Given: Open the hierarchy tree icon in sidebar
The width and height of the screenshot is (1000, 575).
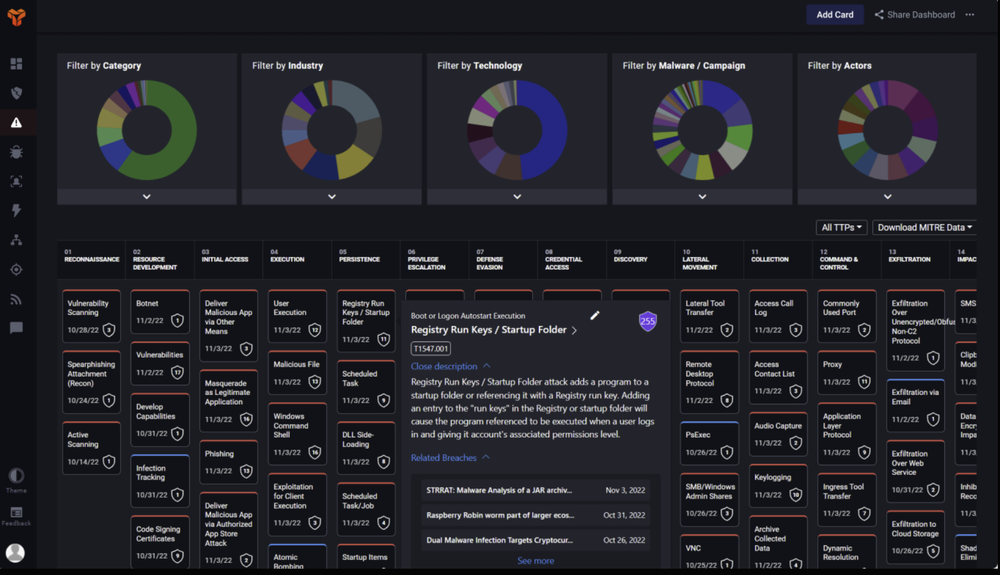Looking at the screenshot, I should coord(17,240).
